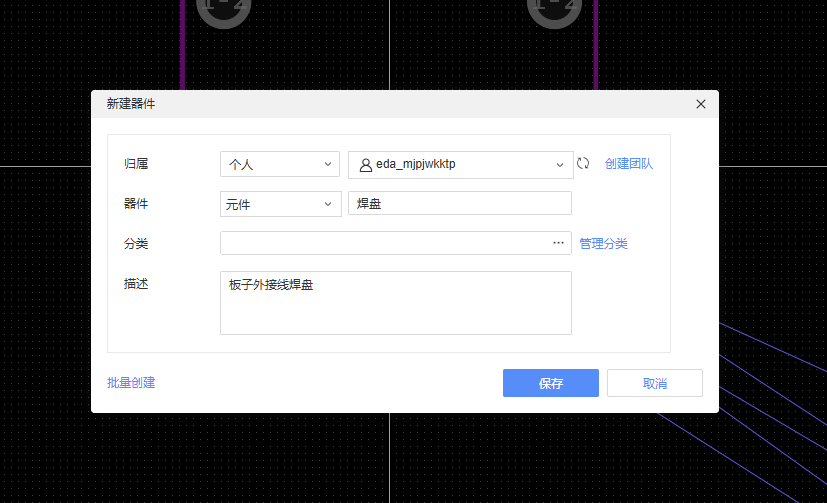
Task: Save the new device with 保存
Action: 551,383
